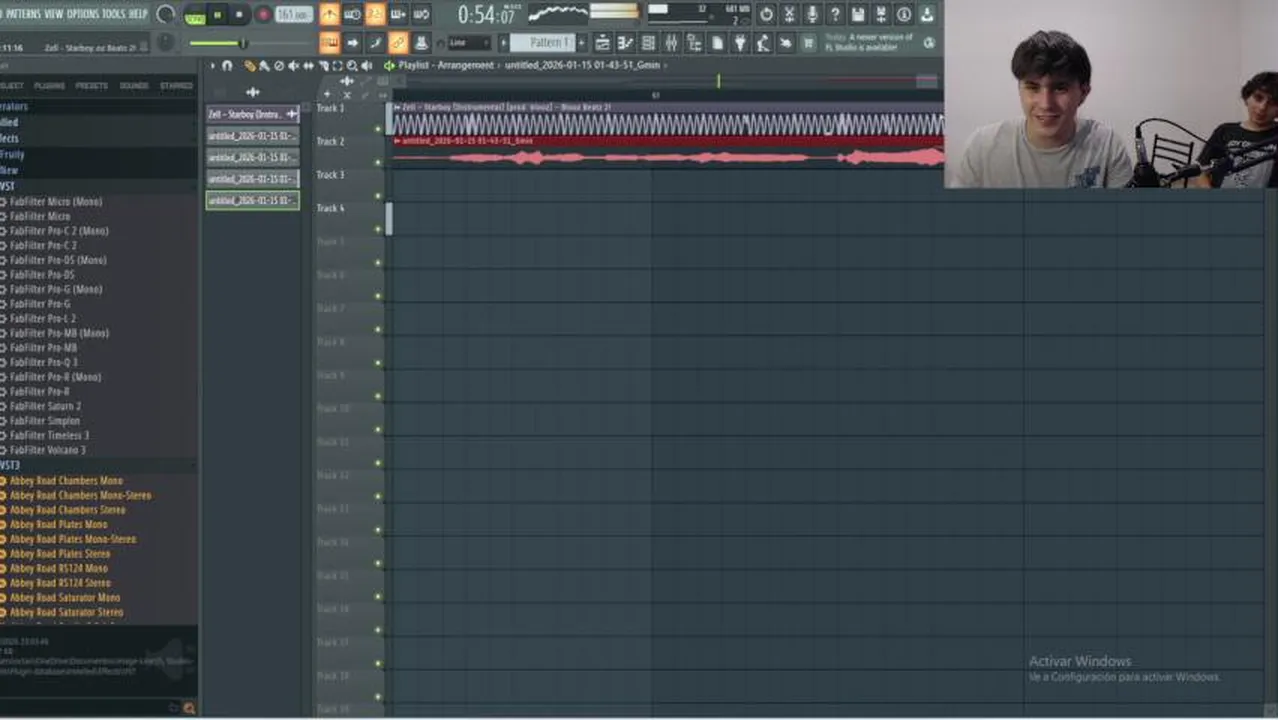Select the playlist Zoom tool

tap(351, 66)
